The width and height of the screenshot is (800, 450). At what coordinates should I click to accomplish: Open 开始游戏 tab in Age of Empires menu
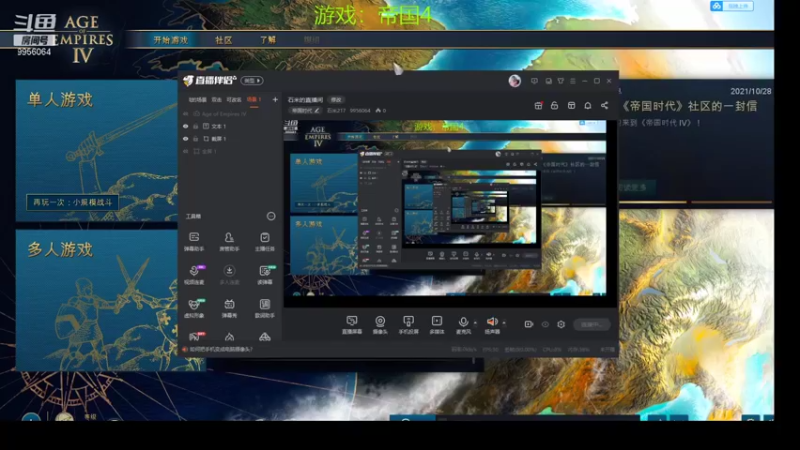(x=171, y=40)
